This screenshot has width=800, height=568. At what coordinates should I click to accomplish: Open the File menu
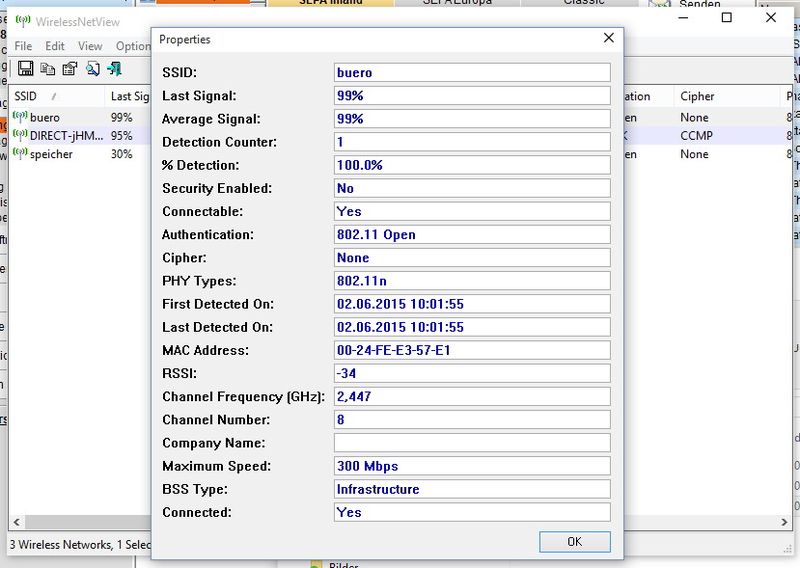[x=23, y=46]
